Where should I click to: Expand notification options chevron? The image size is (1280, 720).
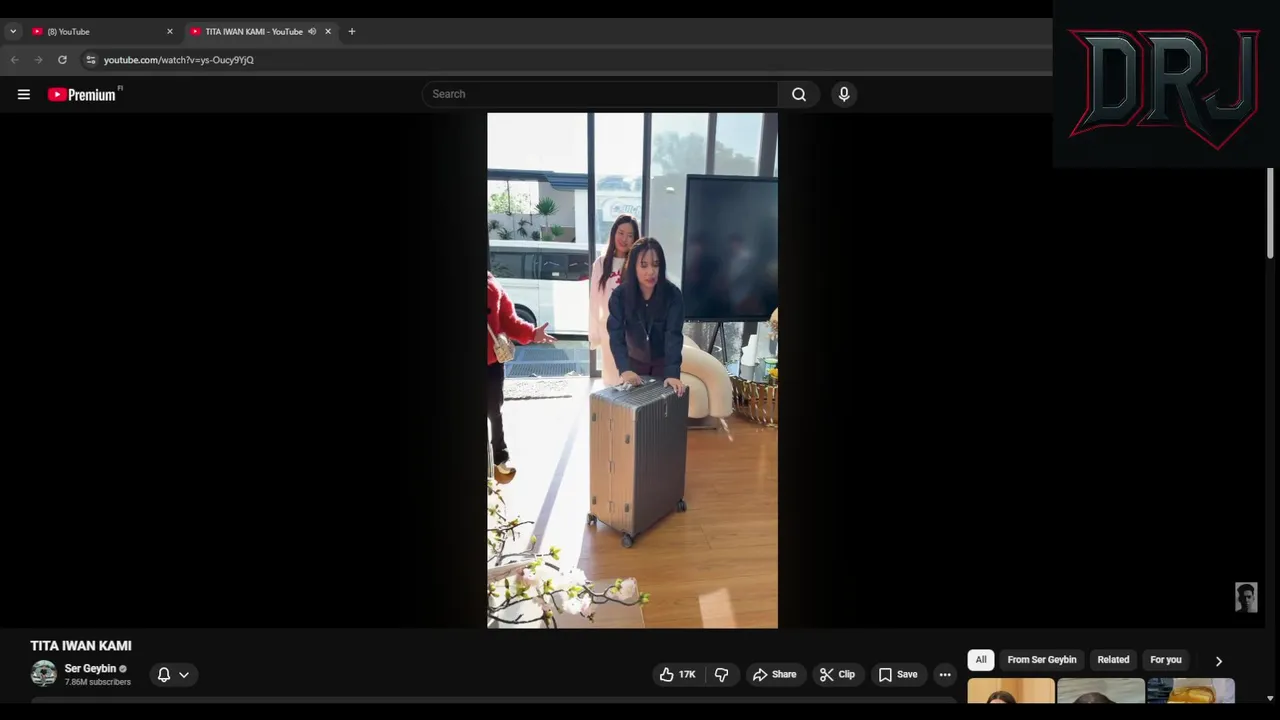[x=184, y=675]
